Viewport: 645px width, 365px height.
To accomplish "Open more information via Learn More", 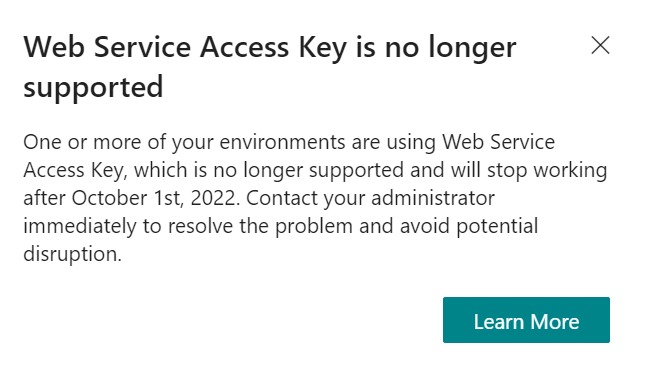I will coord(526,320).
